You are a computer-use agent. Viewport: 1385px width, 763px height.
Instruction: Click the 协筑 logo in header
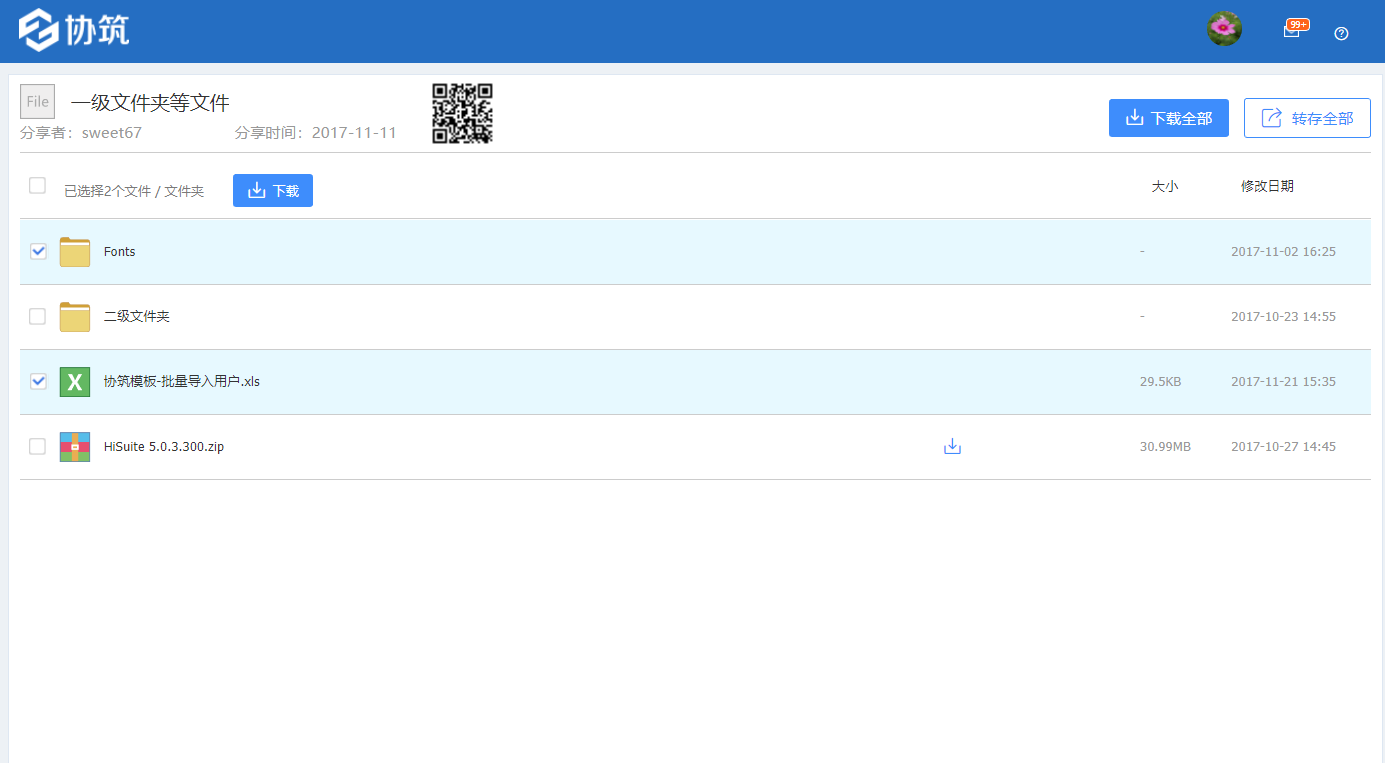pos(75,30)
